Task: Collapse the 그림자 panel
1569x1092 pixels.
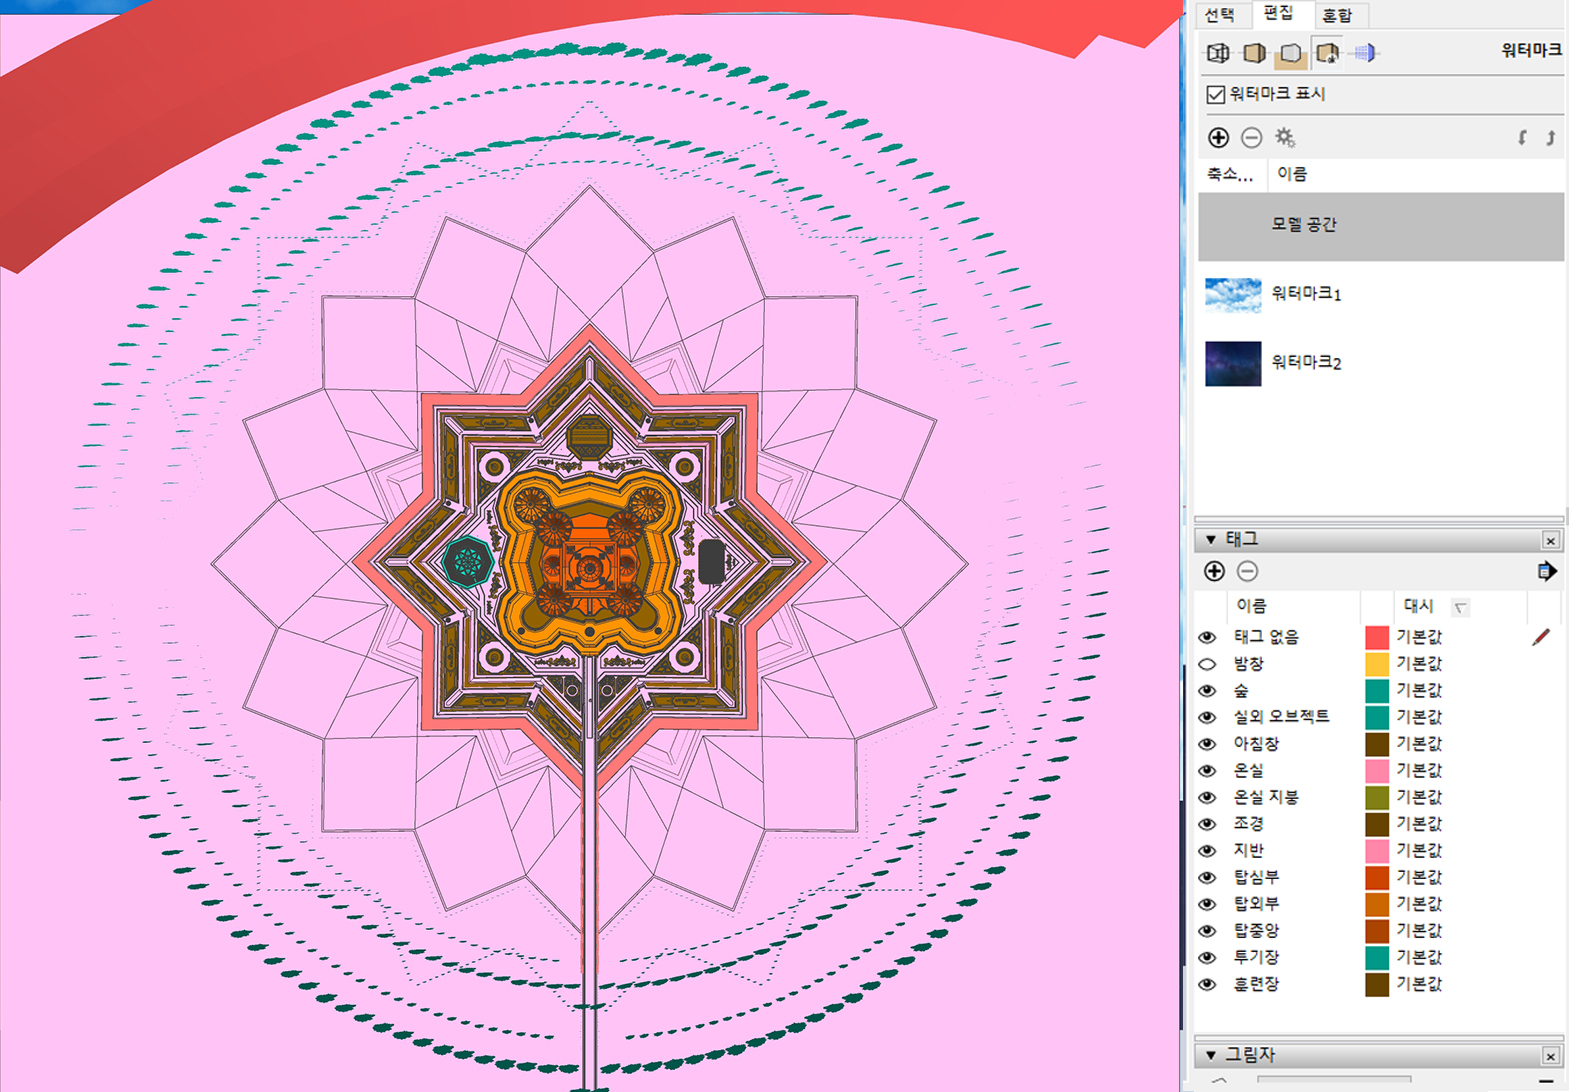Action: tap(1211, 1055)
